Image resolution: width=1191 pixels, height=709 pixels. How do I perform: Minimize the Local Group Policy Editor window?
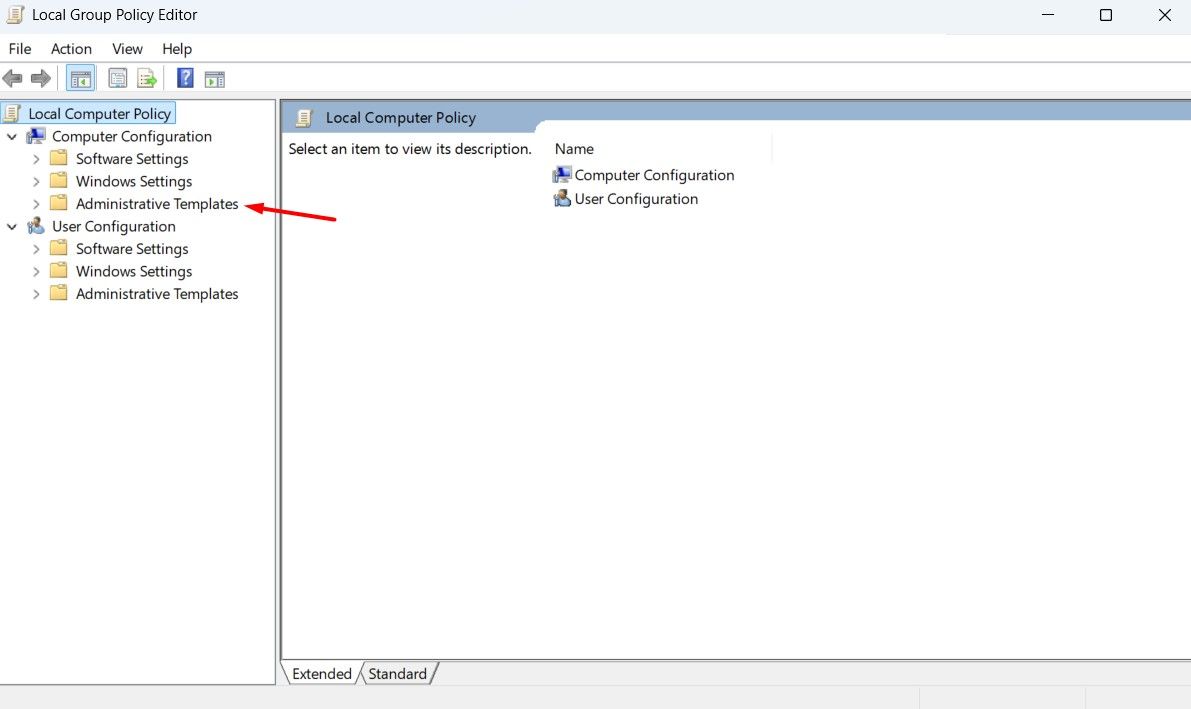1047,14
